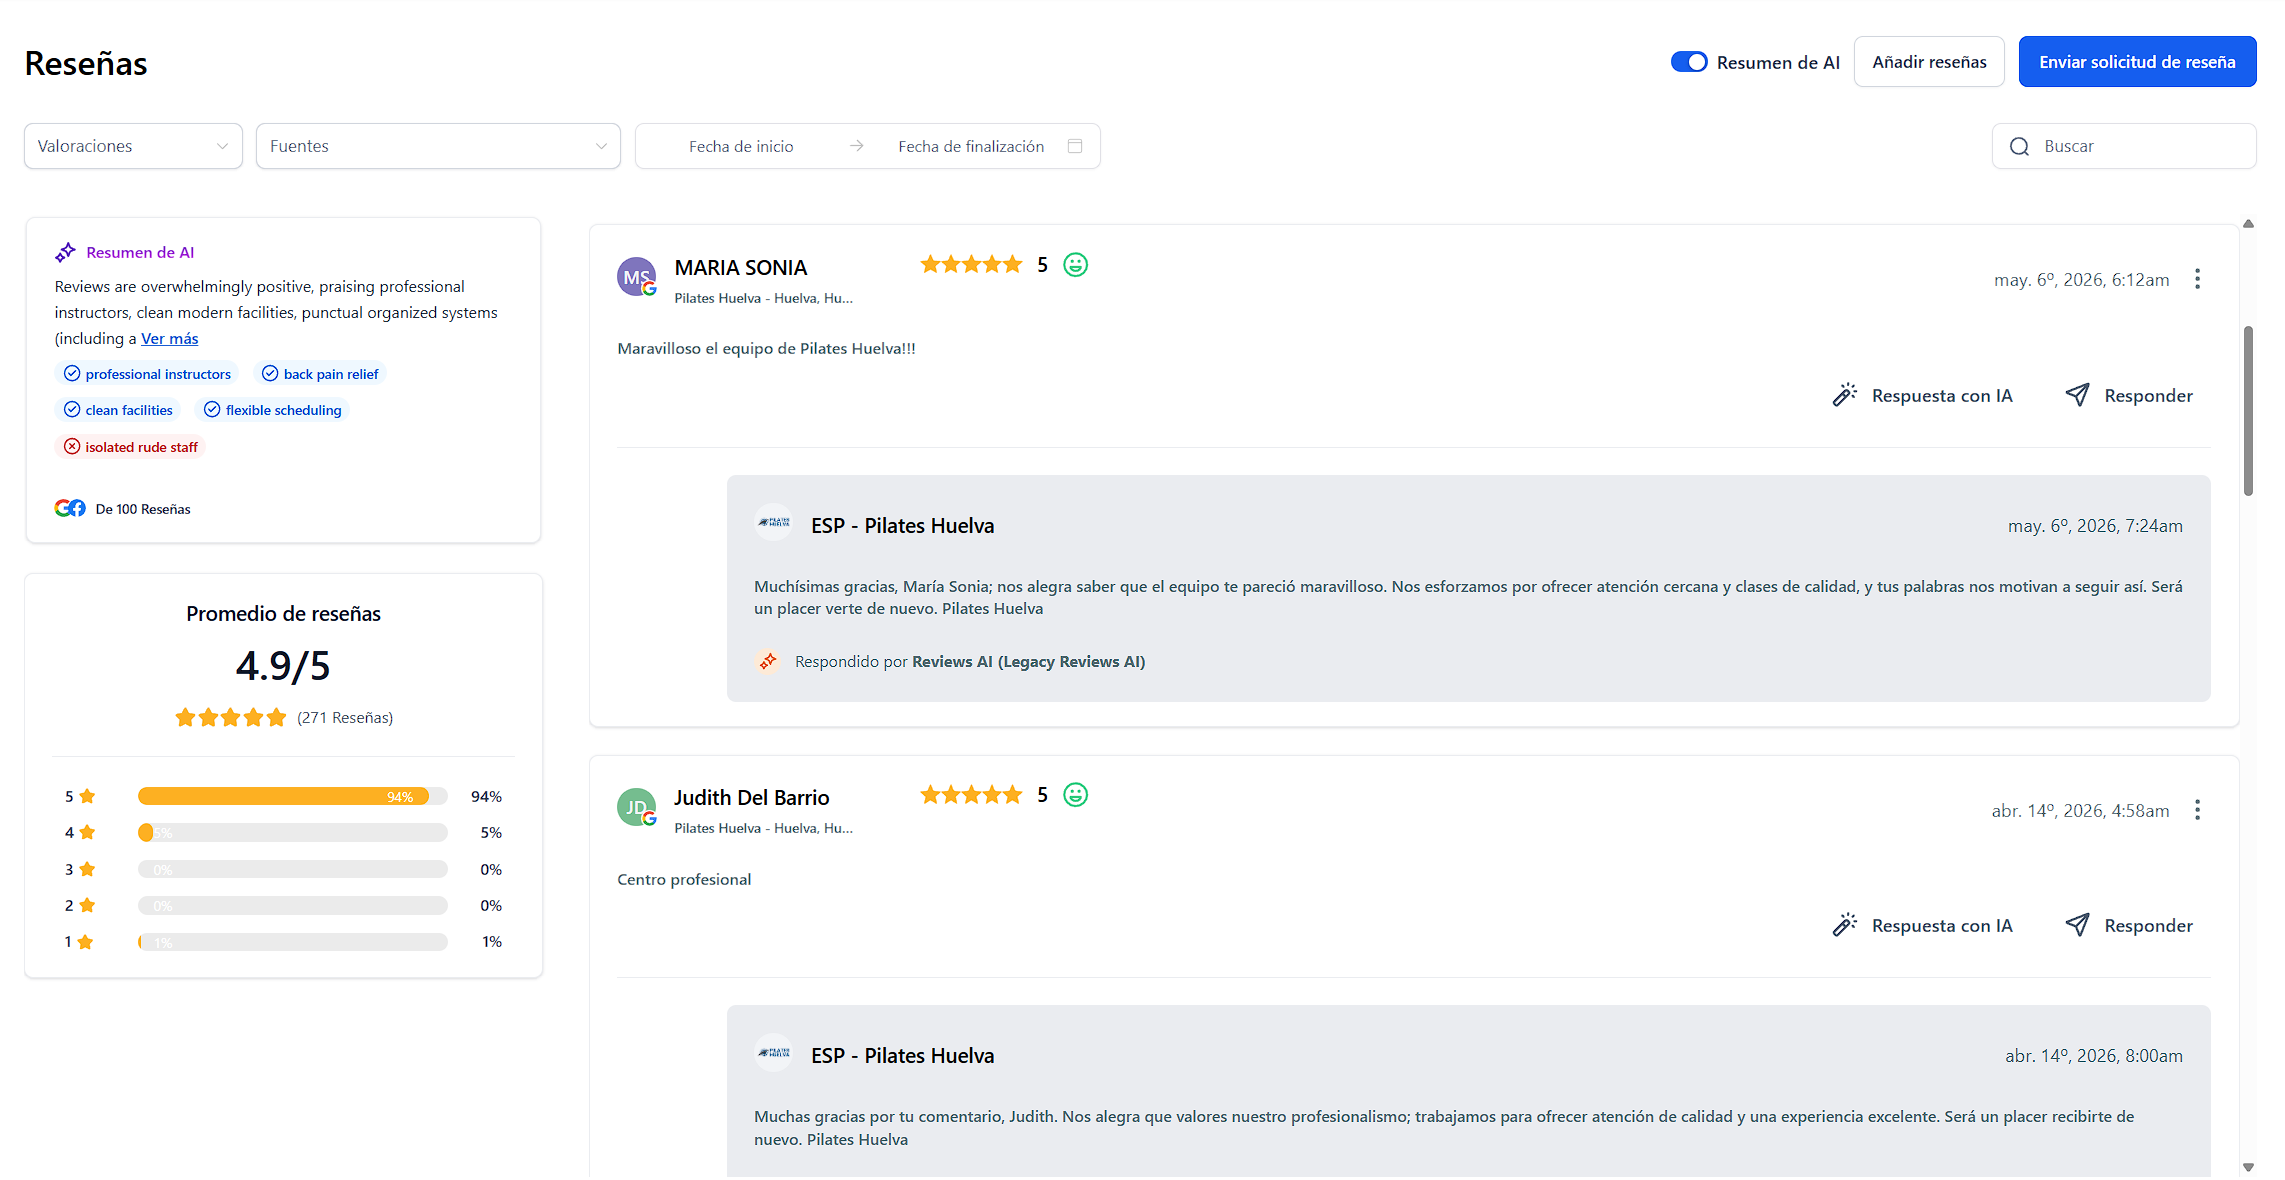Image resolution: width=2285 pixels, height=1180 pixels.
Task: Select the clean facilities tag
Action: click(118, 410)
